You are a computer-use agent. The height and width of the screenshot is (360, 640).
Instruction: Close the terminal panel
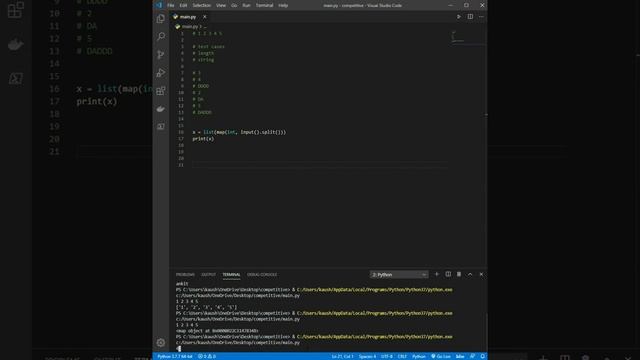pos(481,274)
